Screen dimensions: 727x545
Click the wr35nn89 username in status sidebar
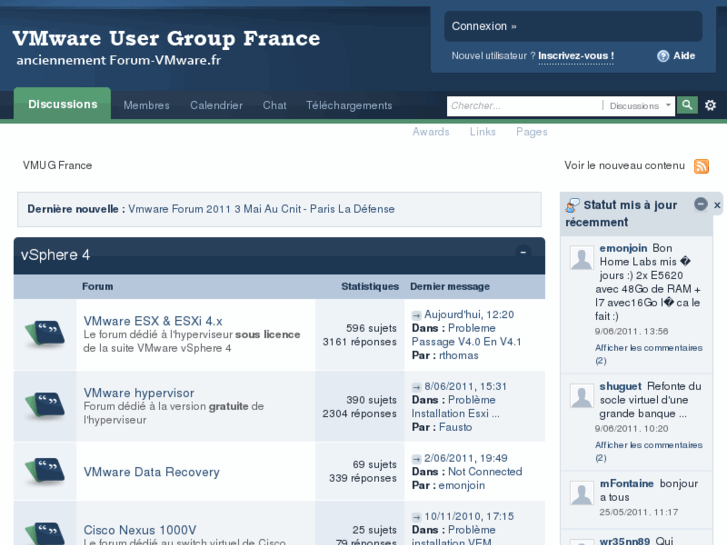[x=625, y=541]
